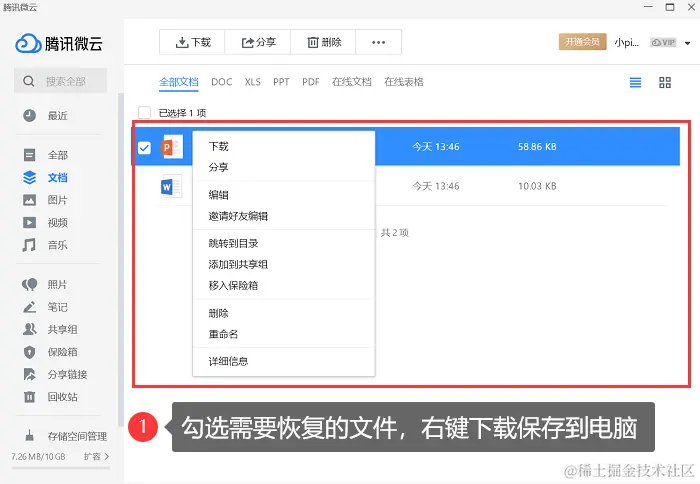Click the 共 2 项 count text

coord(395,233)
